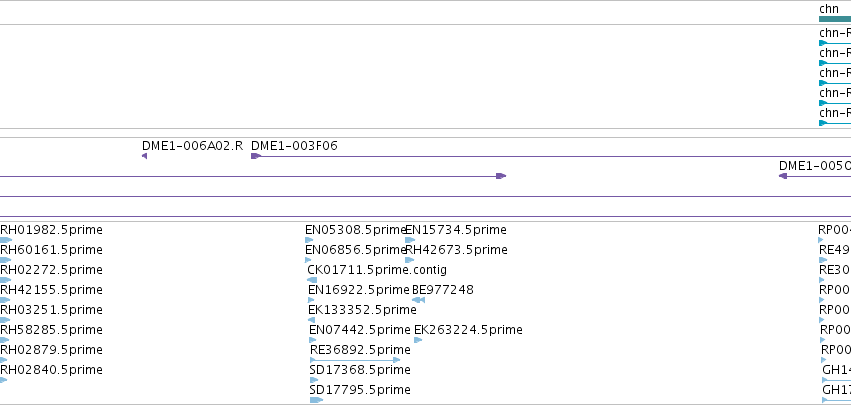
Task: Click the EK263224.5prime arrow marker
Action: click(418, 340)
